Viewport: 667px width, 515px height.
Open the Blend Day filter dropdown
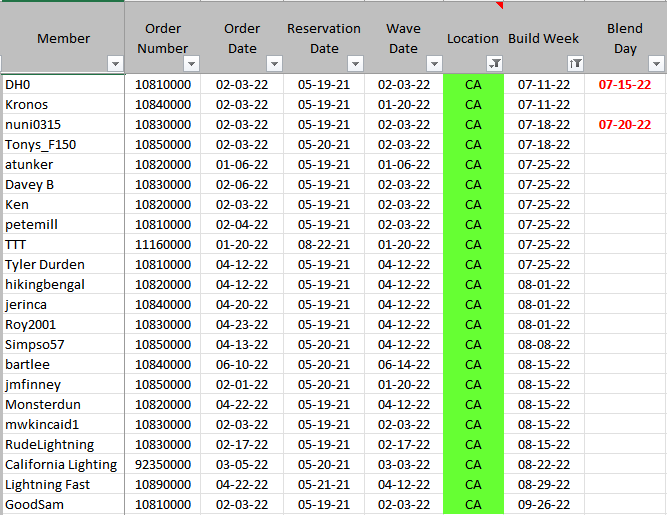coord(656,64)
